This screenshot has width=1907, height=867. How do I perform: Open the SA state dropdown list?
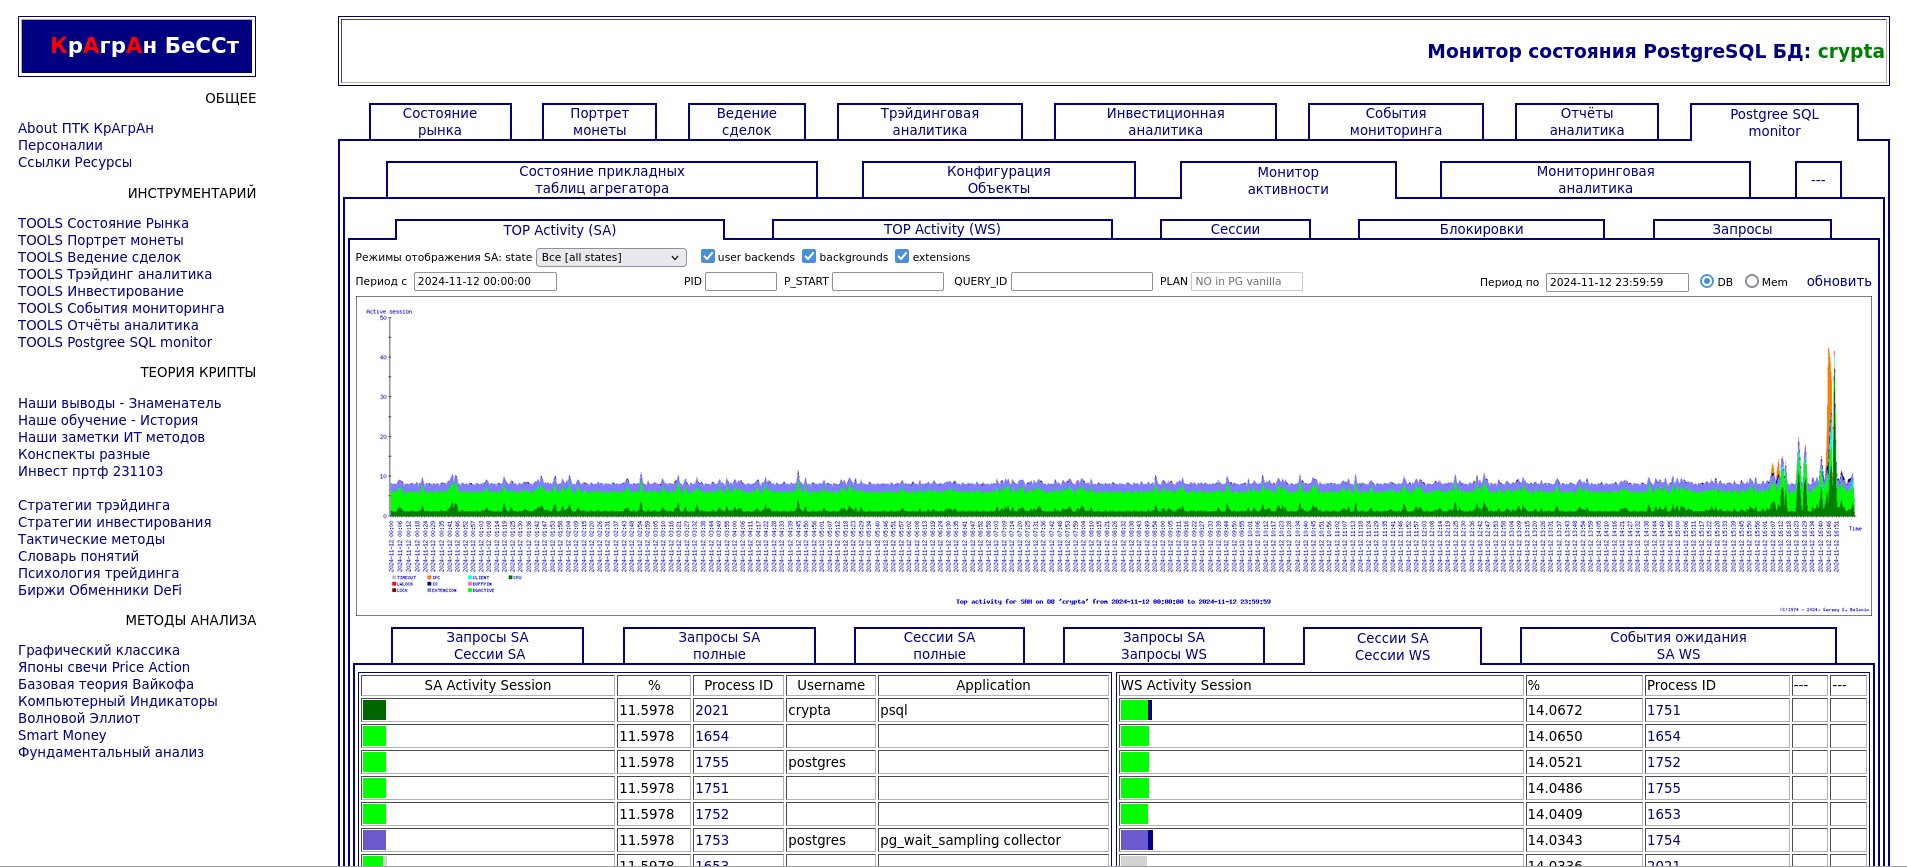tap(611, 257)
